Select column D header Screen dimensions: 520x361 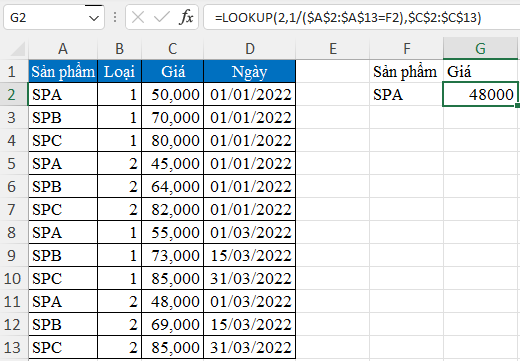tap(250, 49)
